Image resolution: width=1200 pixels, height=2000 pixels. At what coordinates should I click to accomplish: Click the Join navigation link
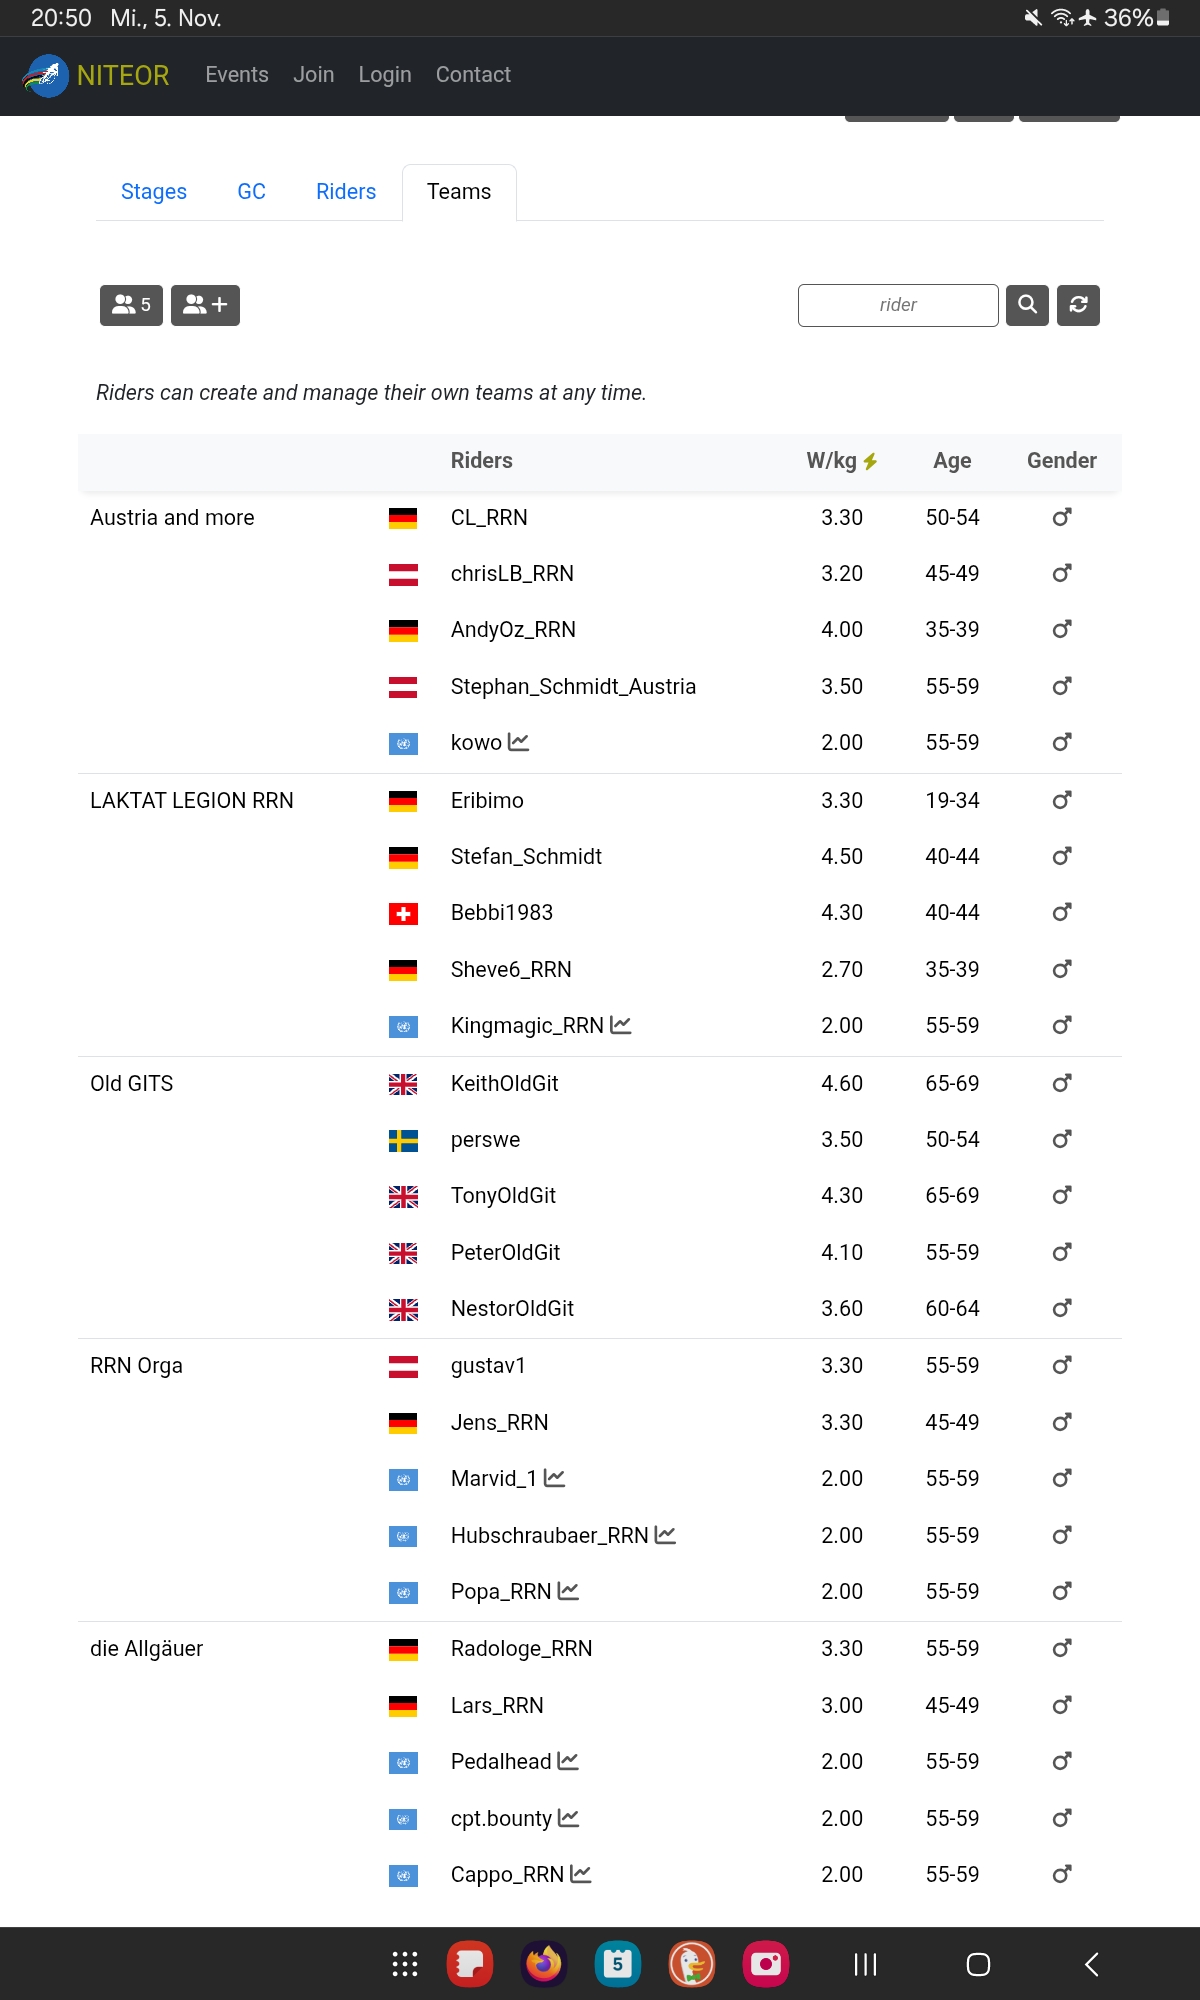[x=314, y=75]
